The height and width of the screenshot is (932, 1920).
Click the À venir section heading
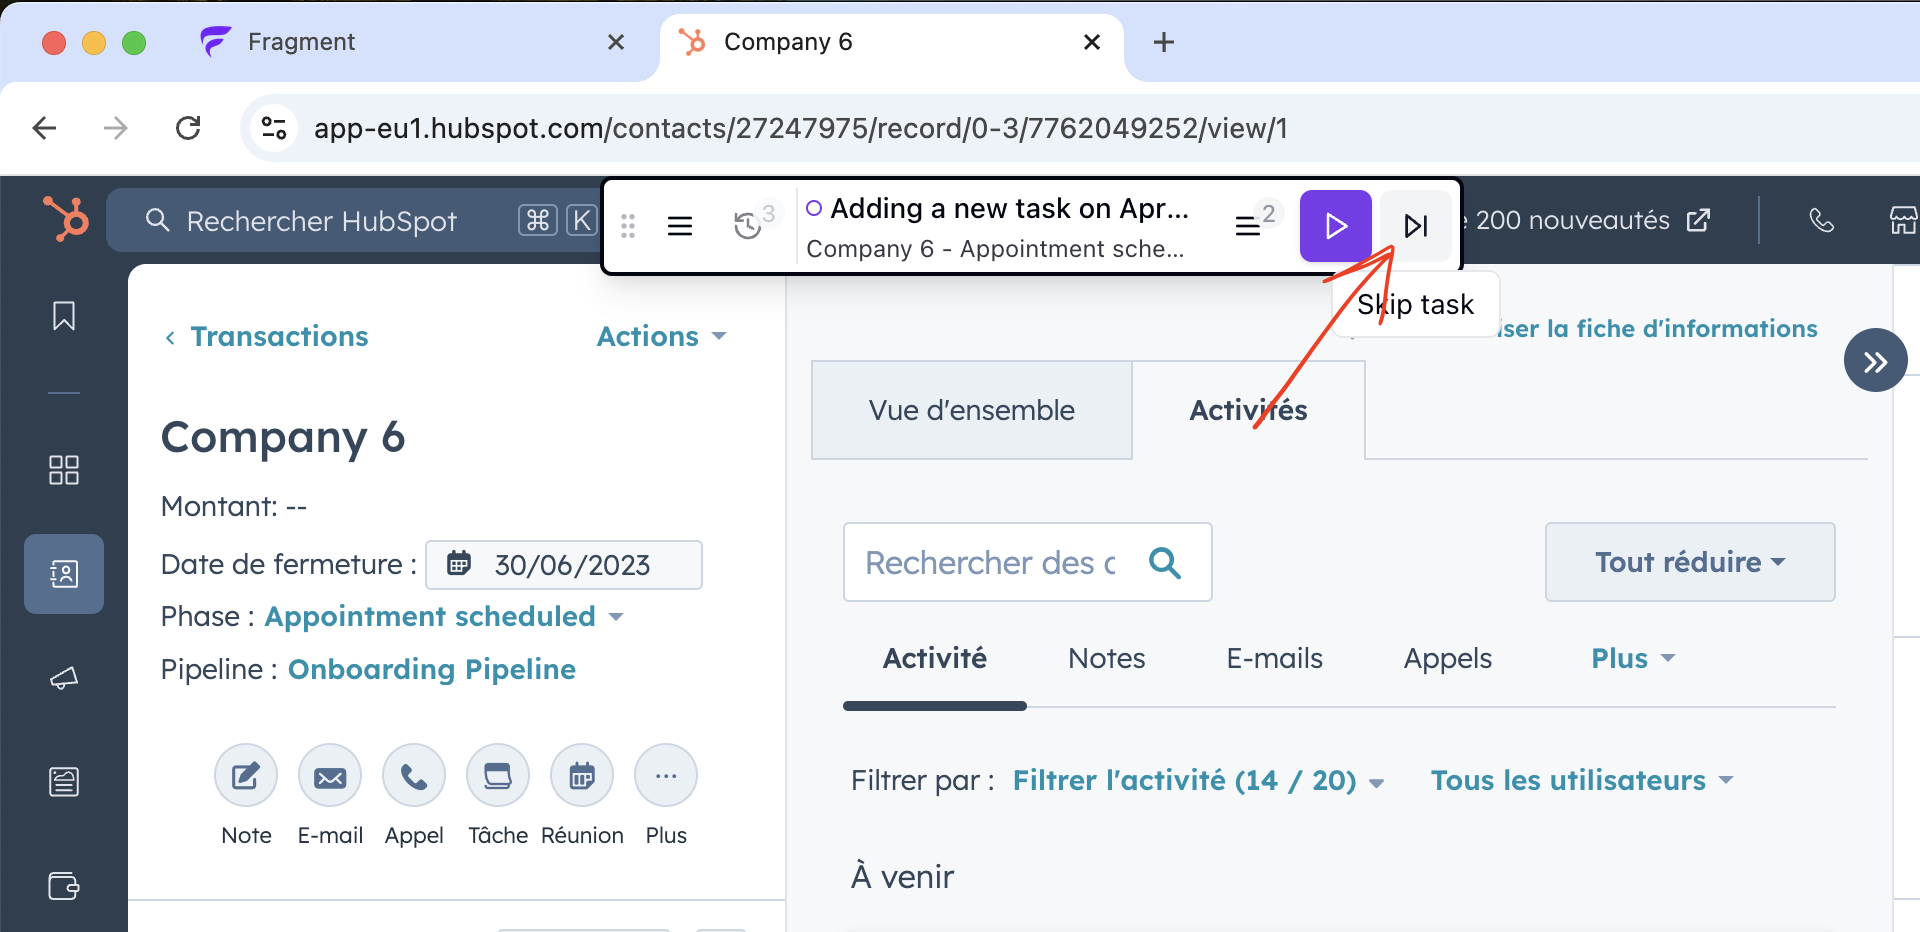click(x=903, y=877)
